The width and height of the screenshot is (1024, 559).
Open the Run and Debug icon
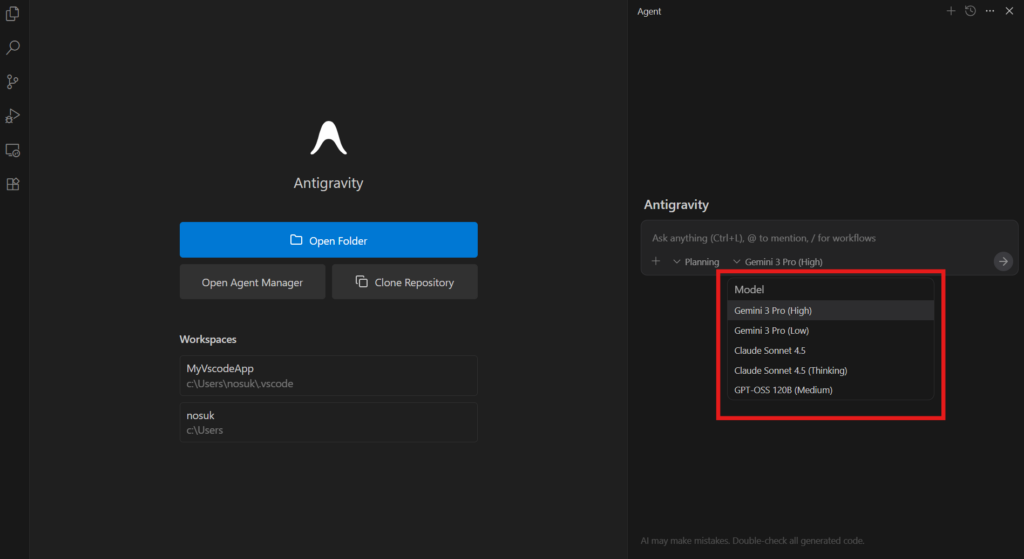coord(13,116)
